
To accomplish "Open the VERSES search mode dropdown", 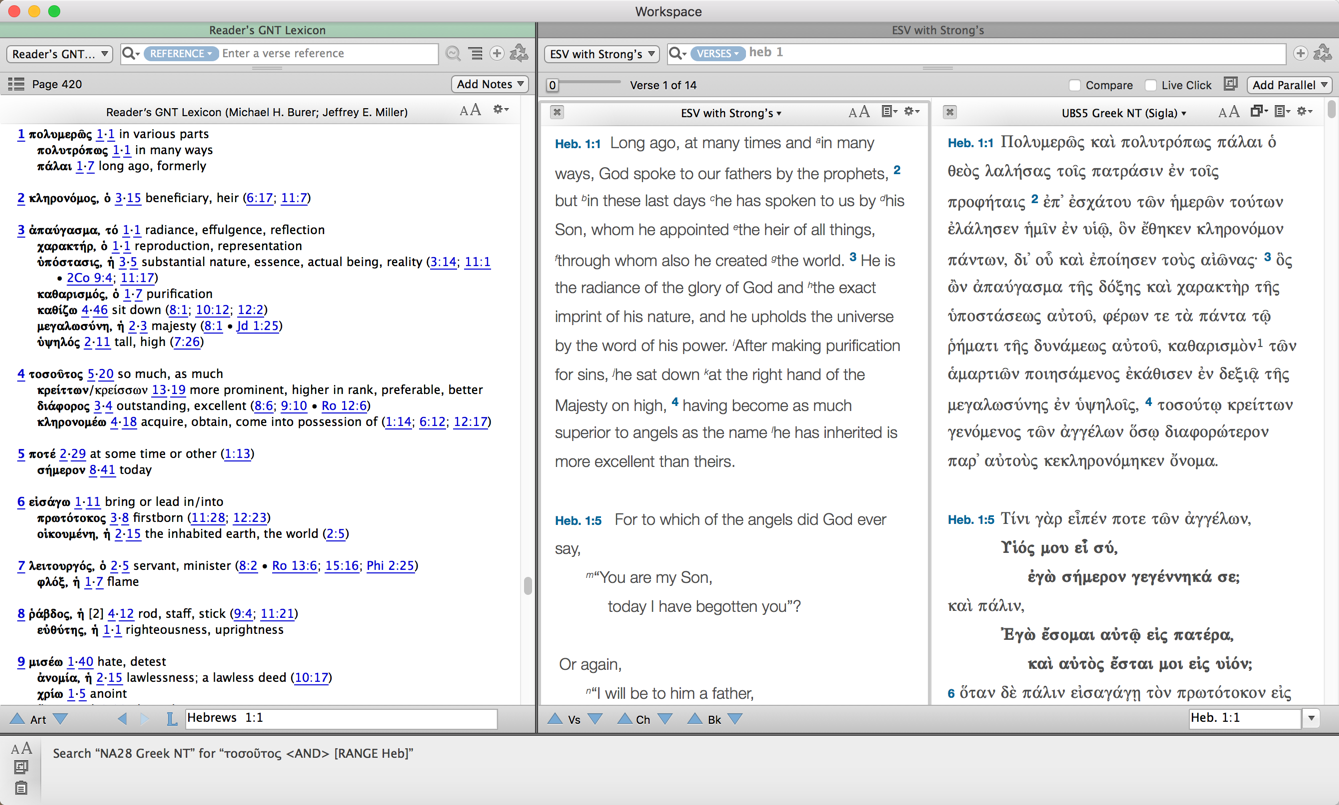I will click(718, 54).
